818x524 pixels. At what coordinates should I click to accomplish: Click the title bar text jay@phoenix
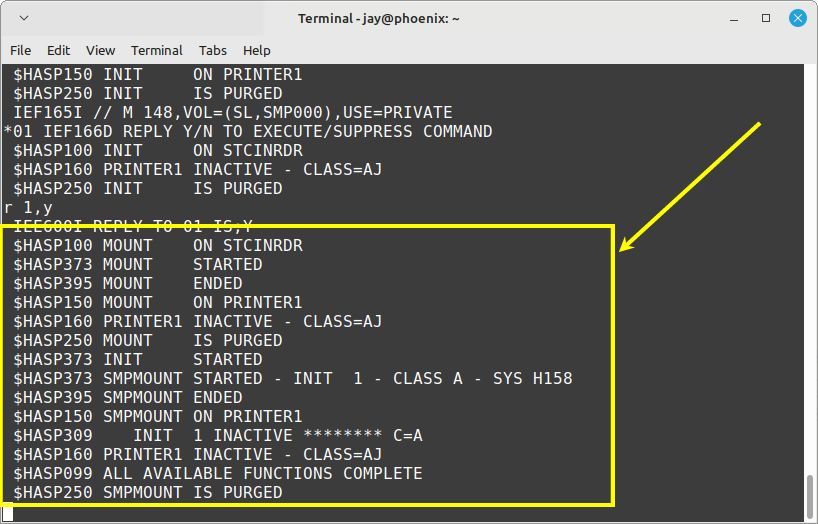[408, 19]
